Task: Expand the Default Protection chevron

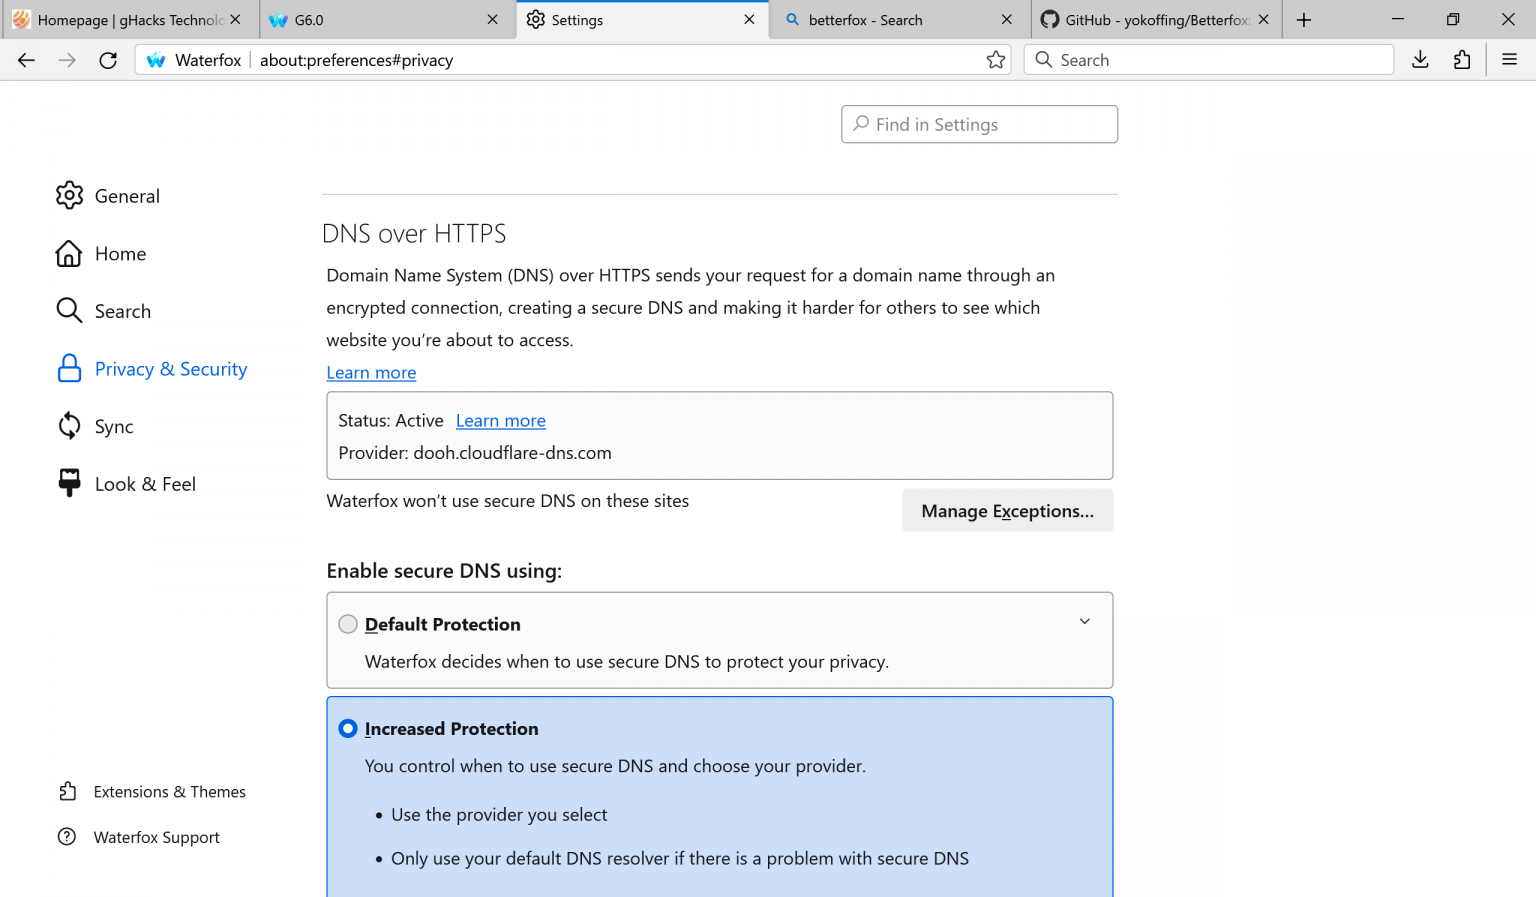Action: coord(1084,621)
